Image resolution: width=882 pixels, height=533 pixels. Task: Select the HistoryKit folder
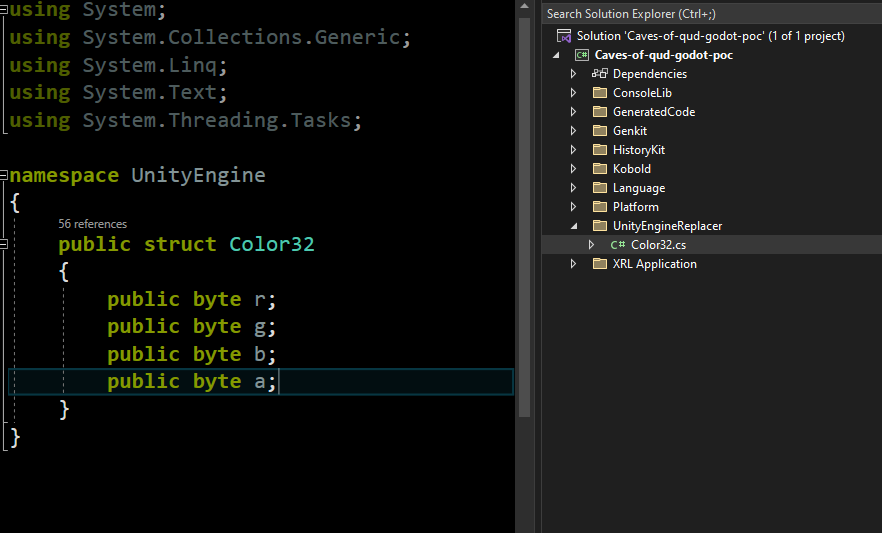tap(638, 150)
